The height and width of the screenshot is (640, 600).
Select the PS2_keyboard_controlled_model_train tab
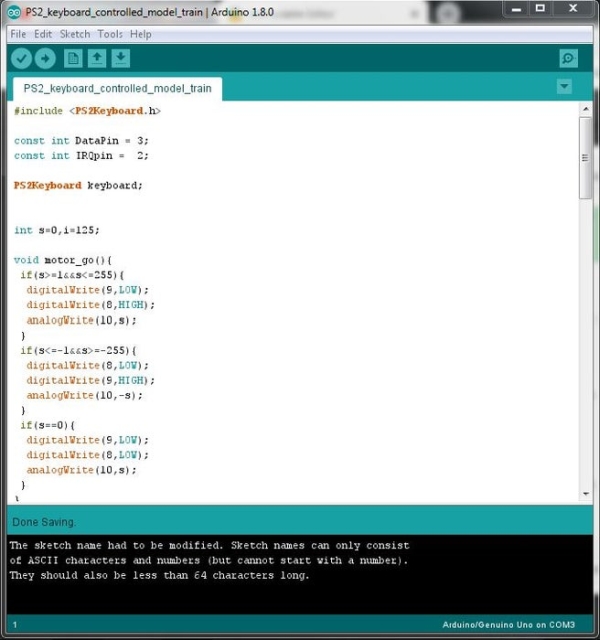118,89
